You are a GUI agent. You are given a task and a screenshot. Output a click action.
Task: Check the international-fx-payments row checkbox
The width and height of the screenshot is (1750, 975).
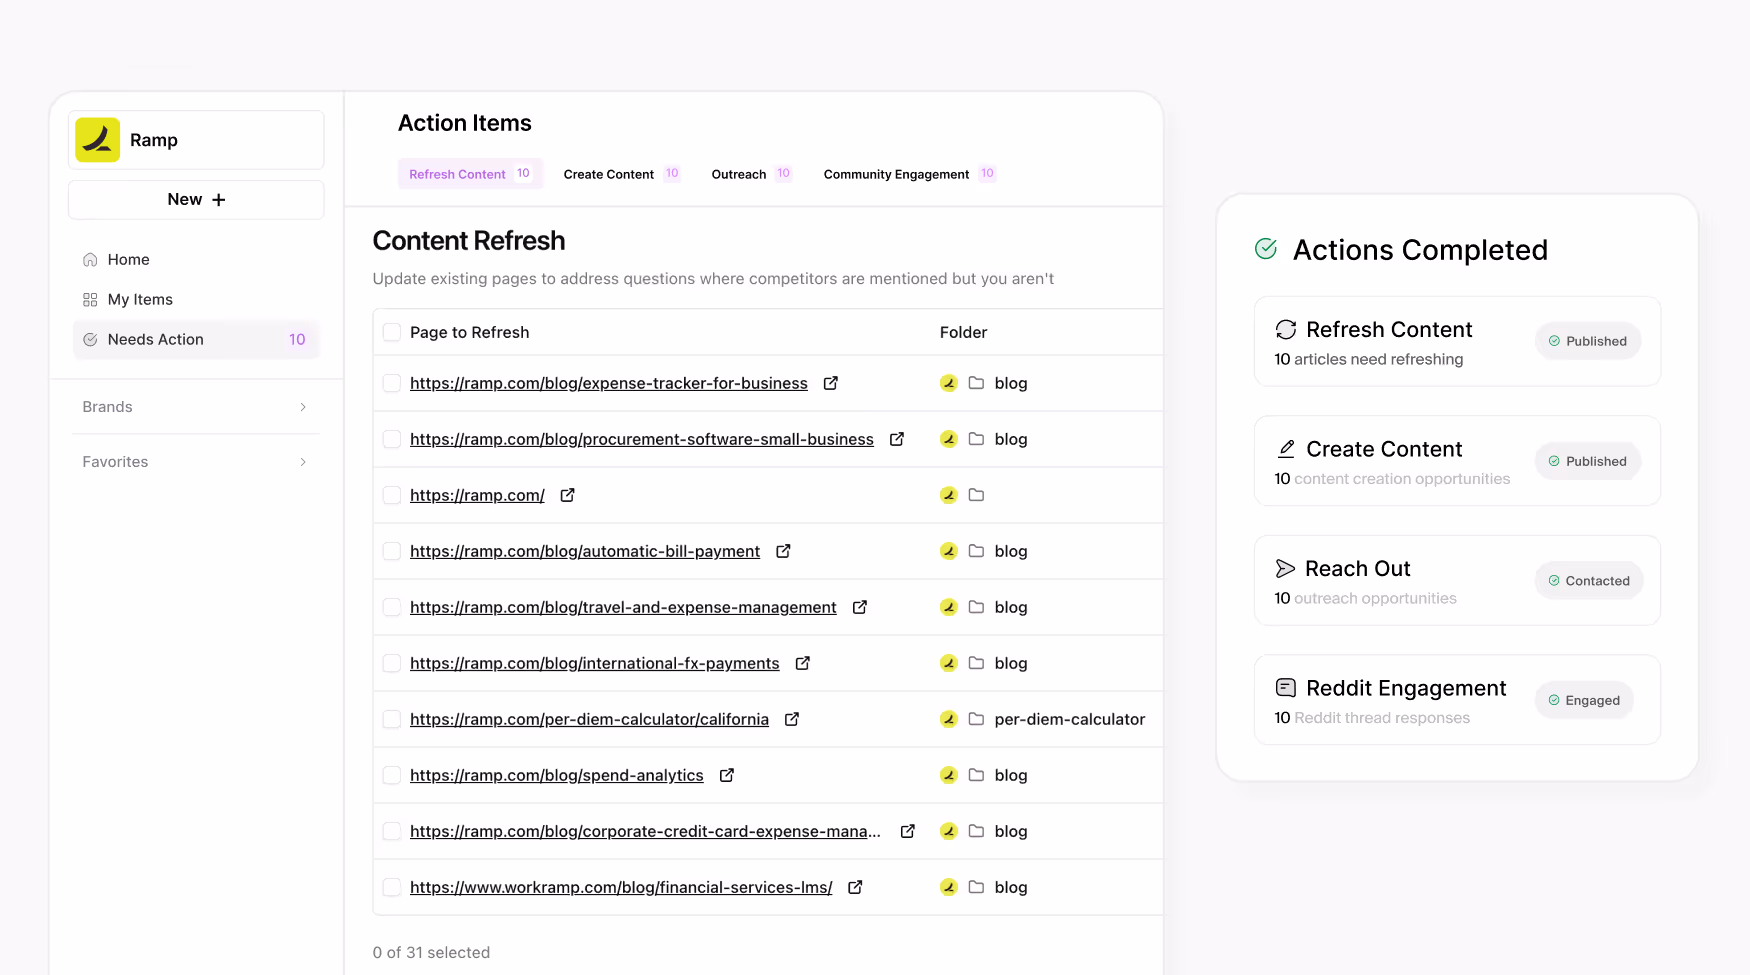(x=392, y=663)
